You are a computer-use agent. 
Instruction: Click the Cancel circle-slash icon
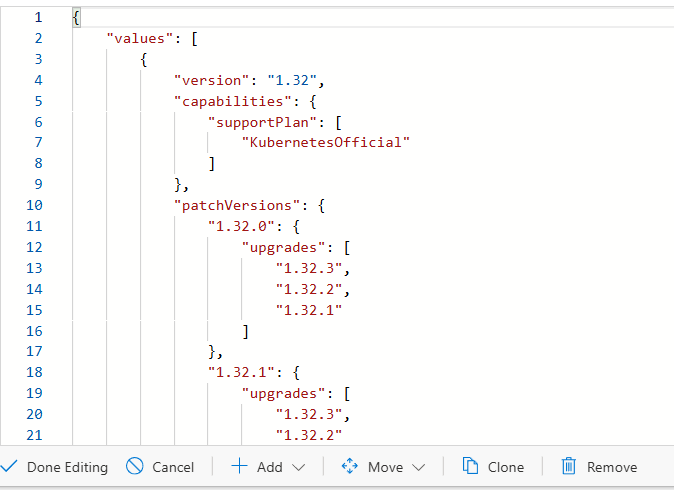click(135, 466)
